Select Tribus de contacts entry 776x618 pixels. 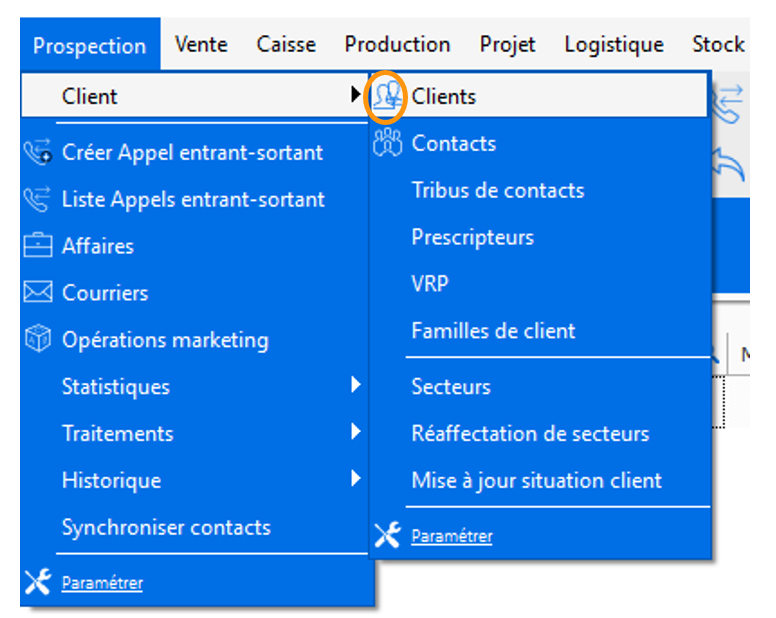[x=497, y=191]
